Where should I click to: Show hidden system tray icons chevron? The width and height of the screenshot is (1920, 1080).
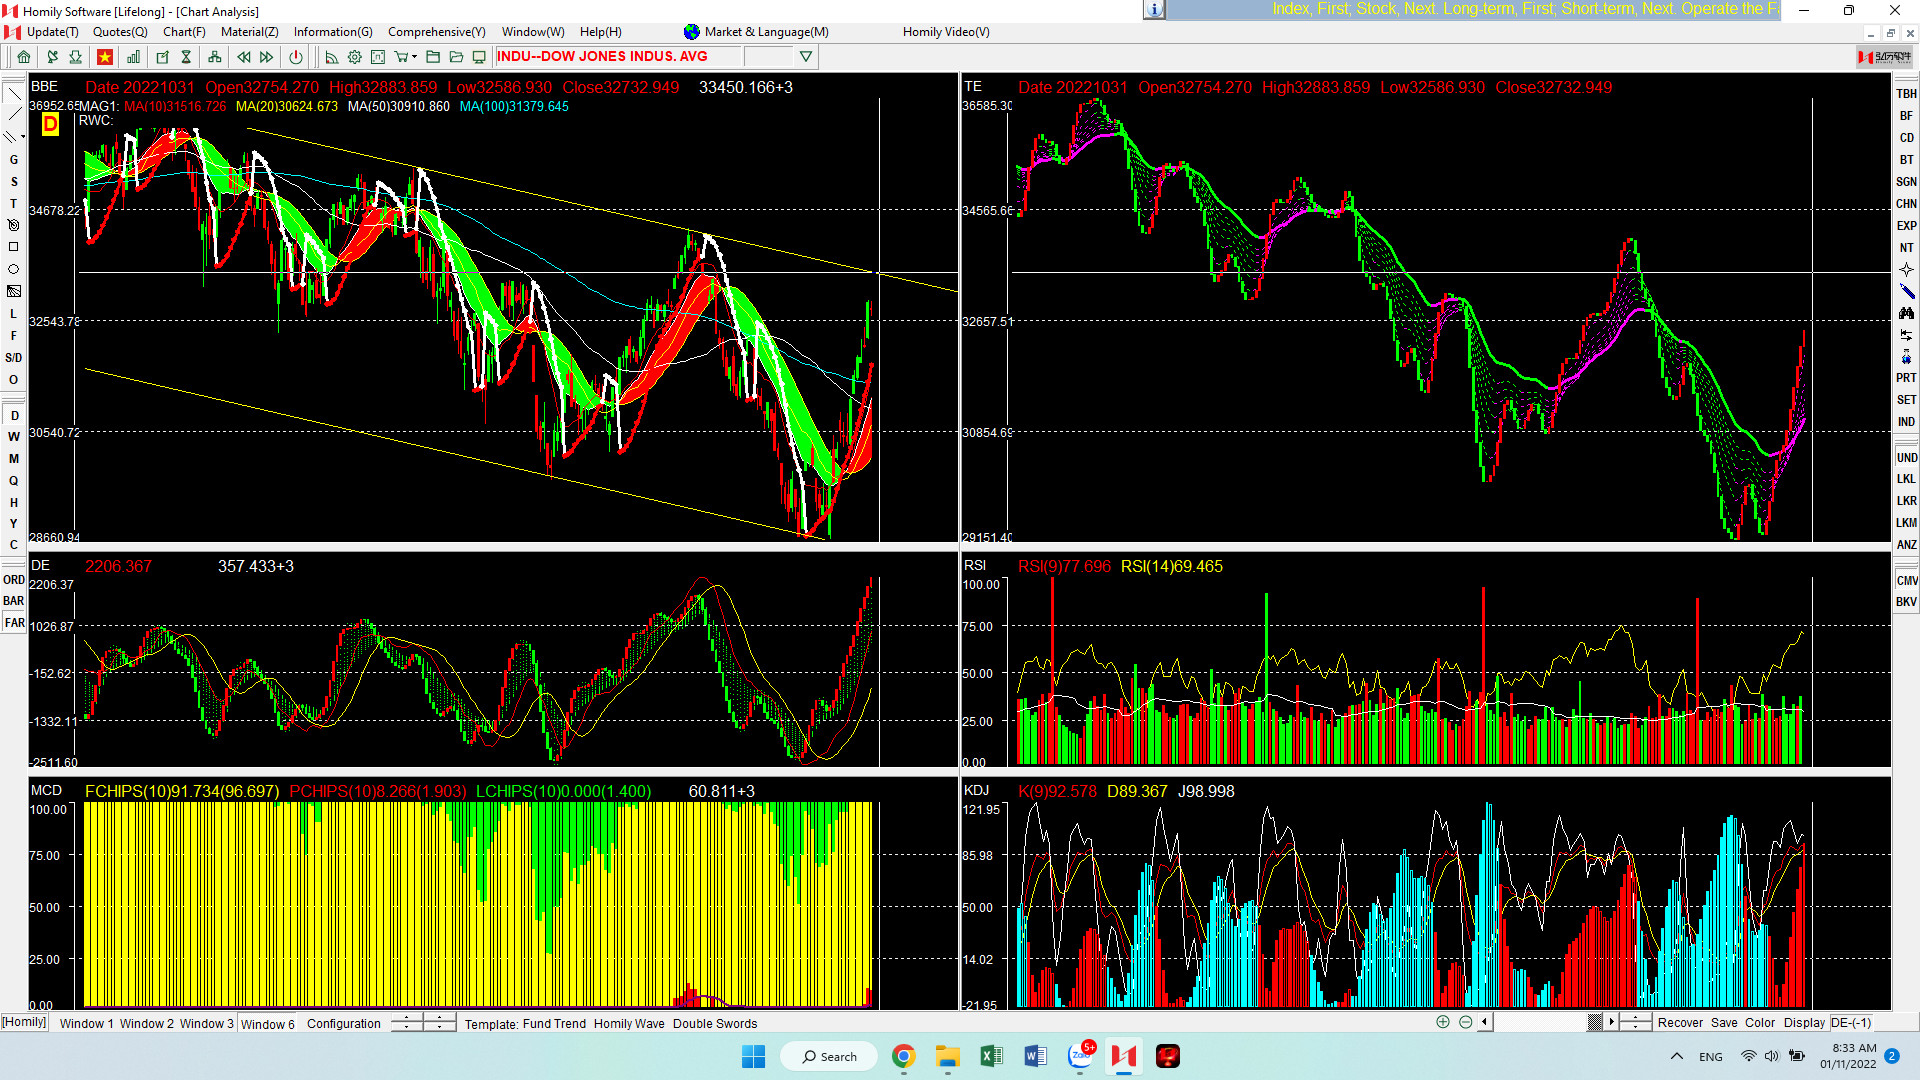click(1676, 1056)
